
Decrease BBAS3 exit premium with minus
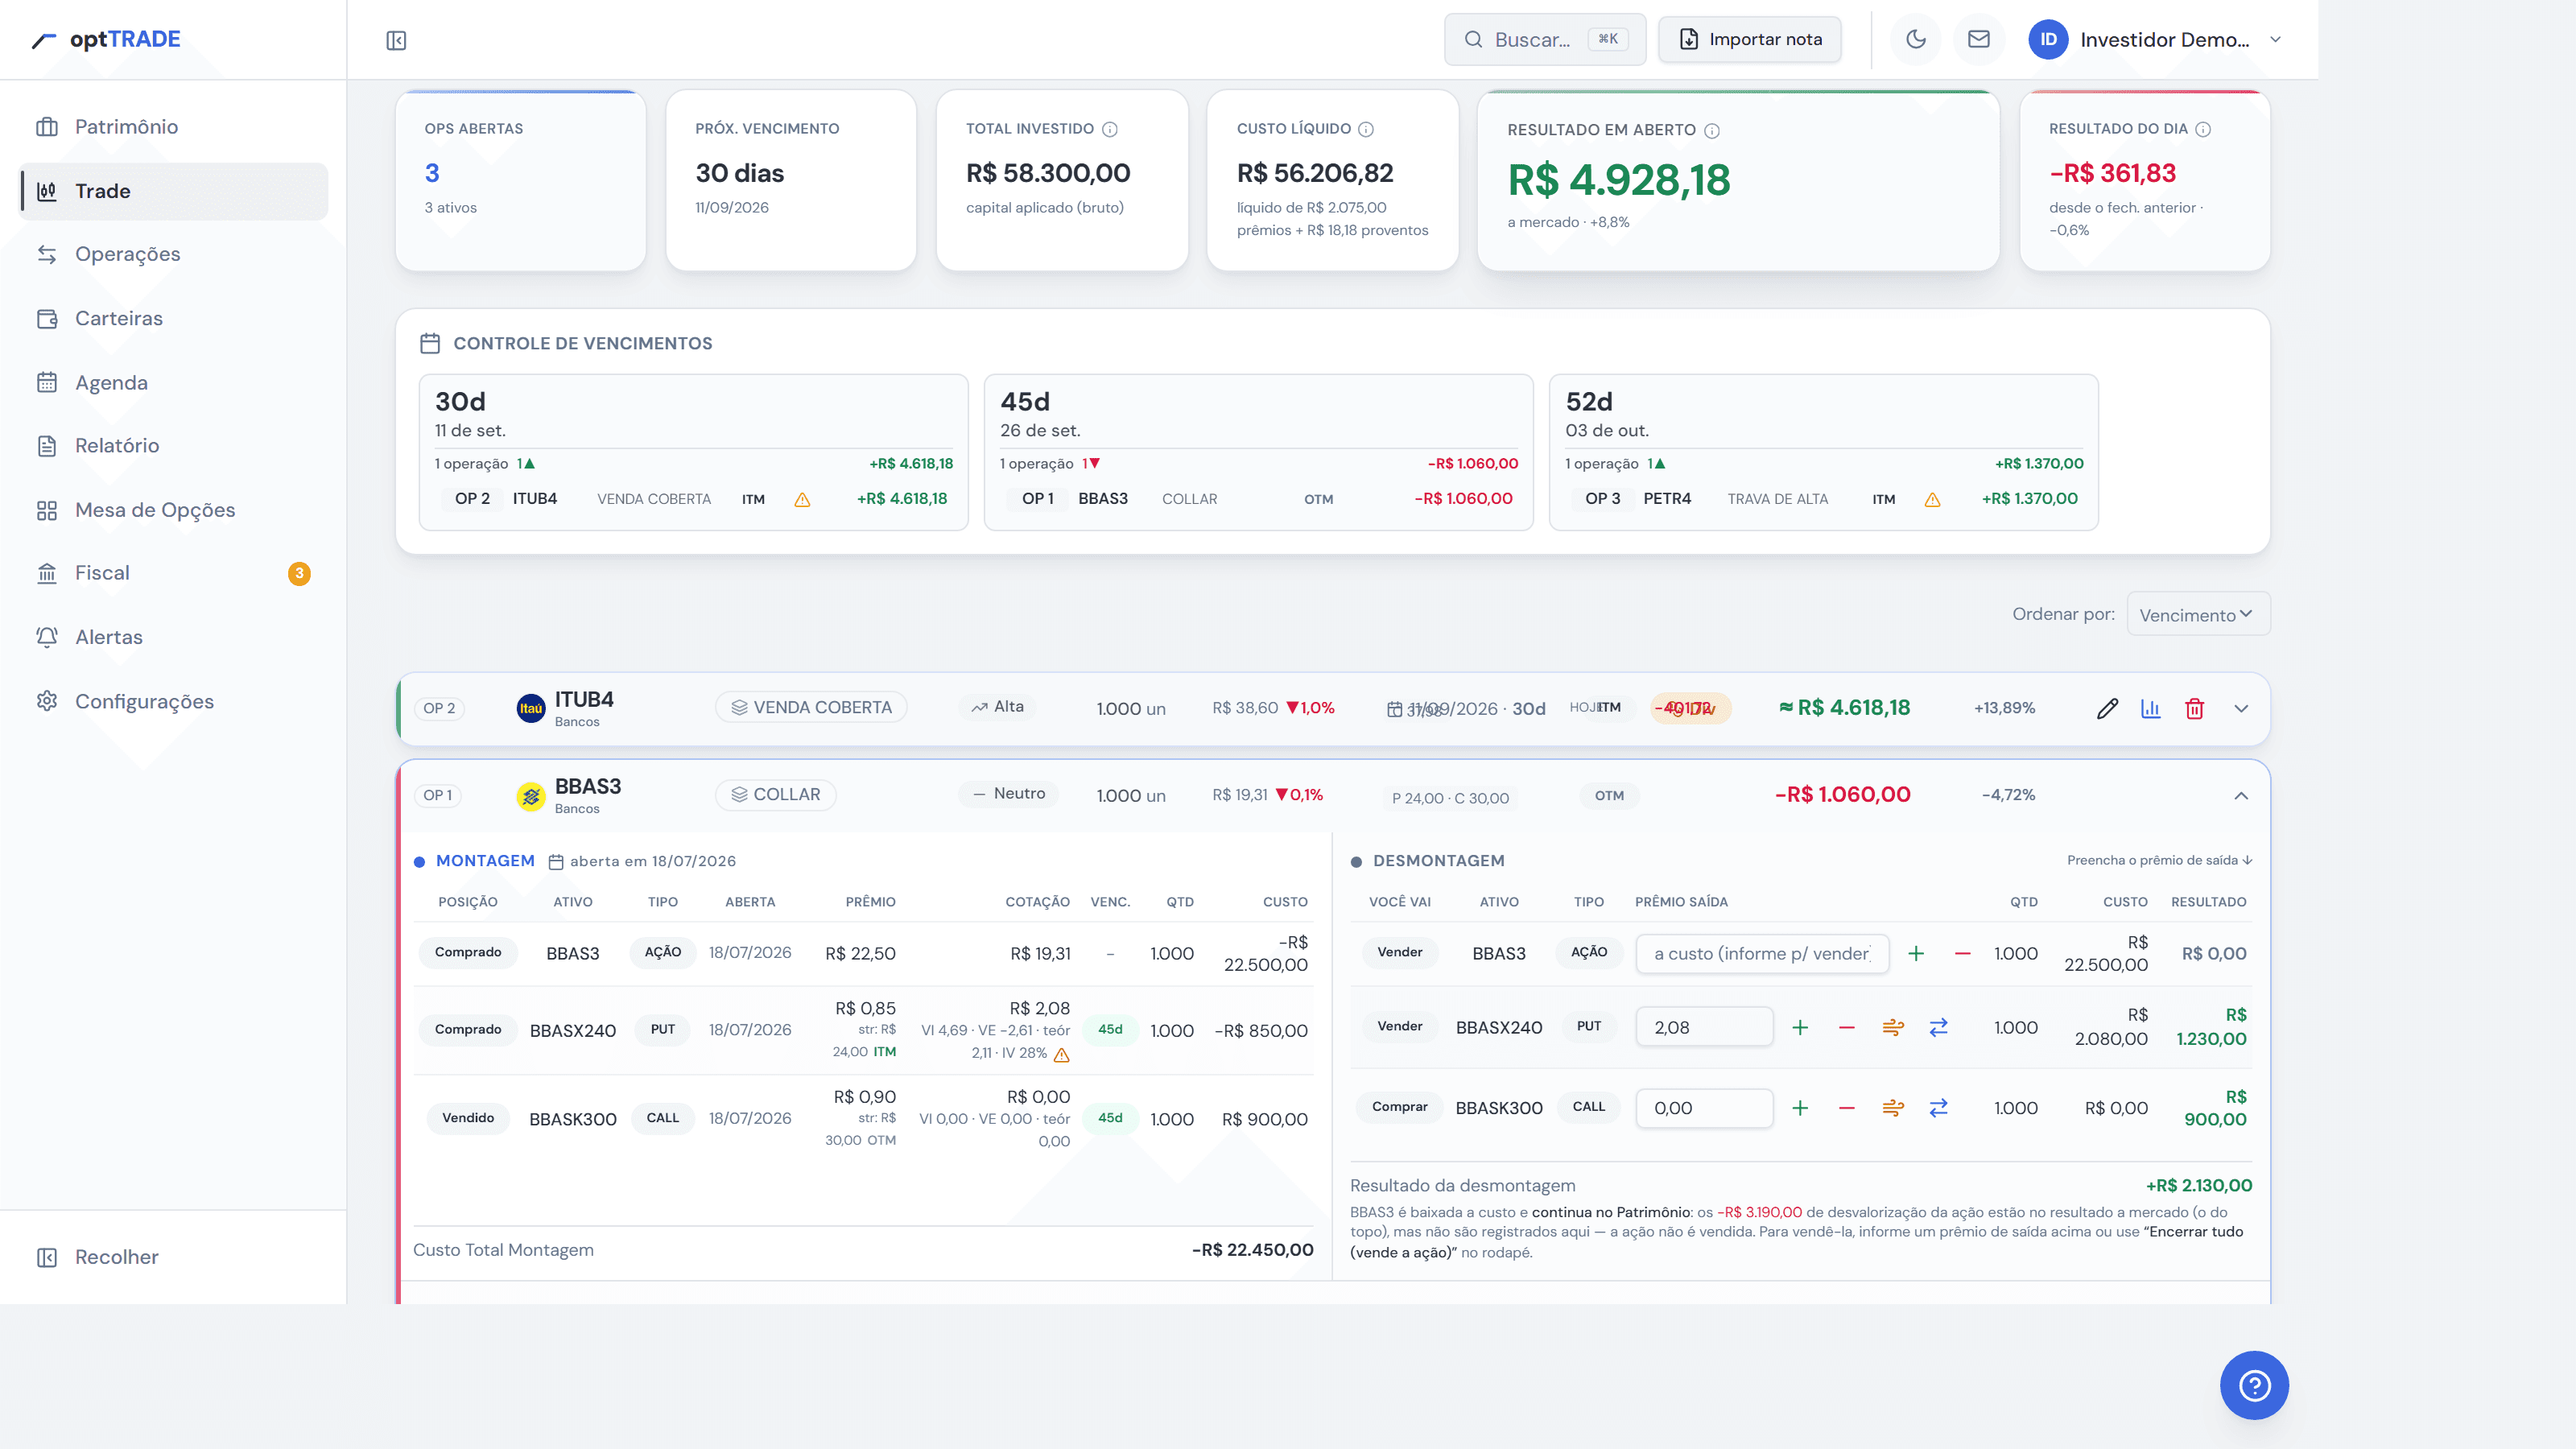[1962, 954]
